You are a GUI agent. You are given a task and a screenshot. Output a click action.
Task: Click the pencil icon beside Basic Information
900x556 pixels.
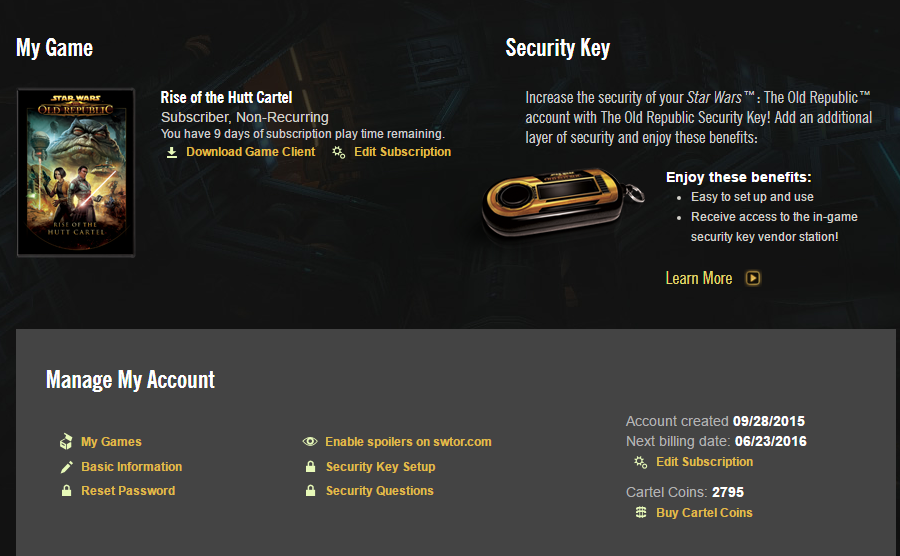[66, 467]
